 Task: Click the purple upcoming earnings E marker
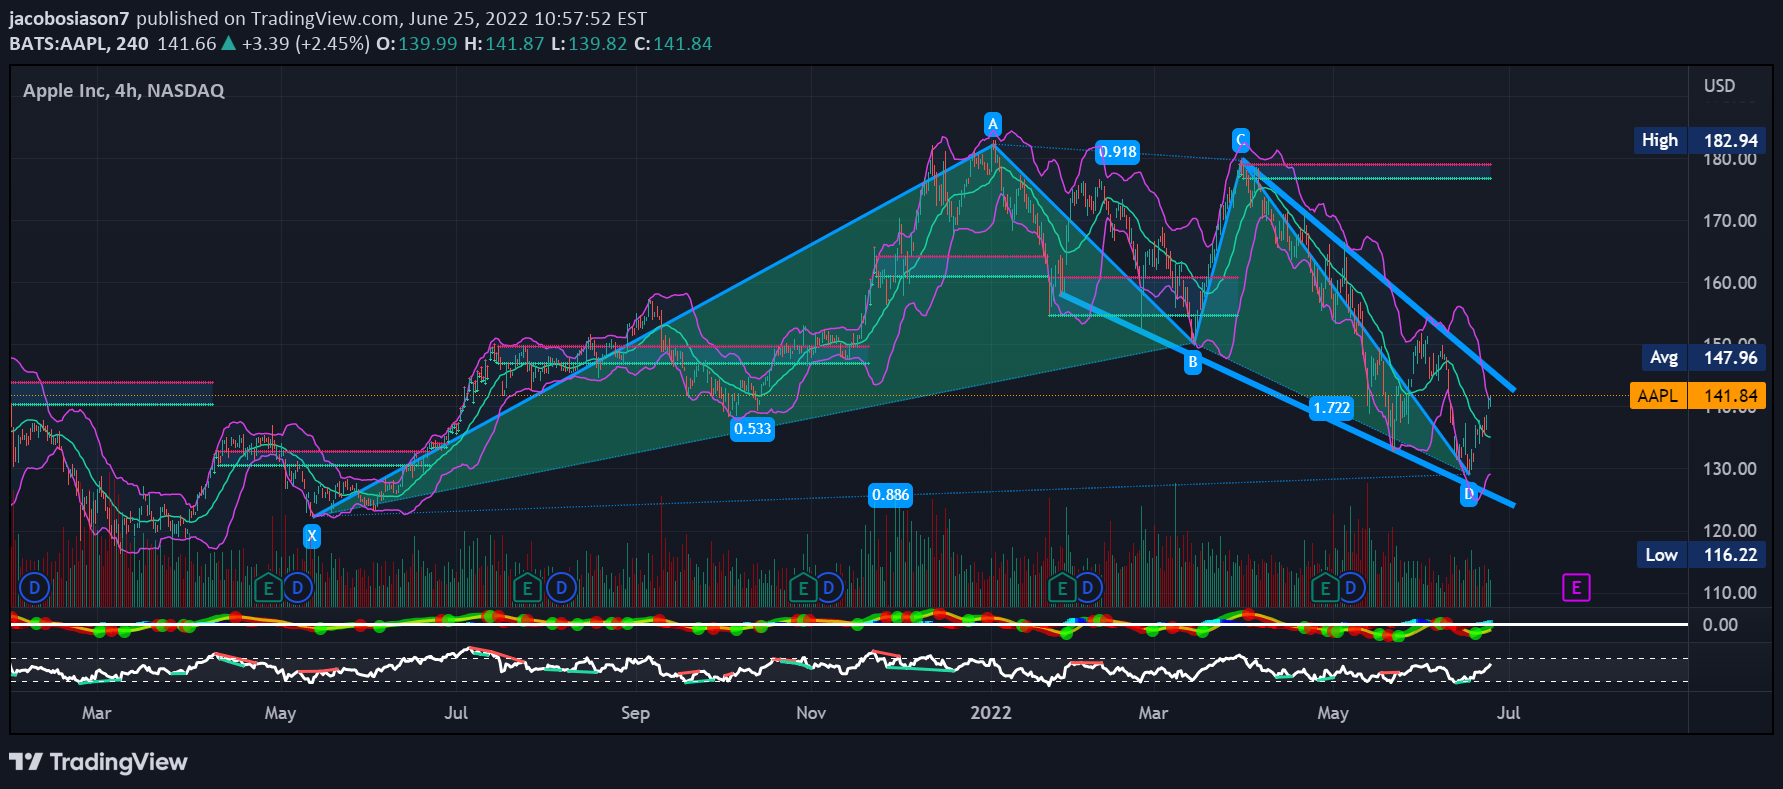coord(1576,588)
